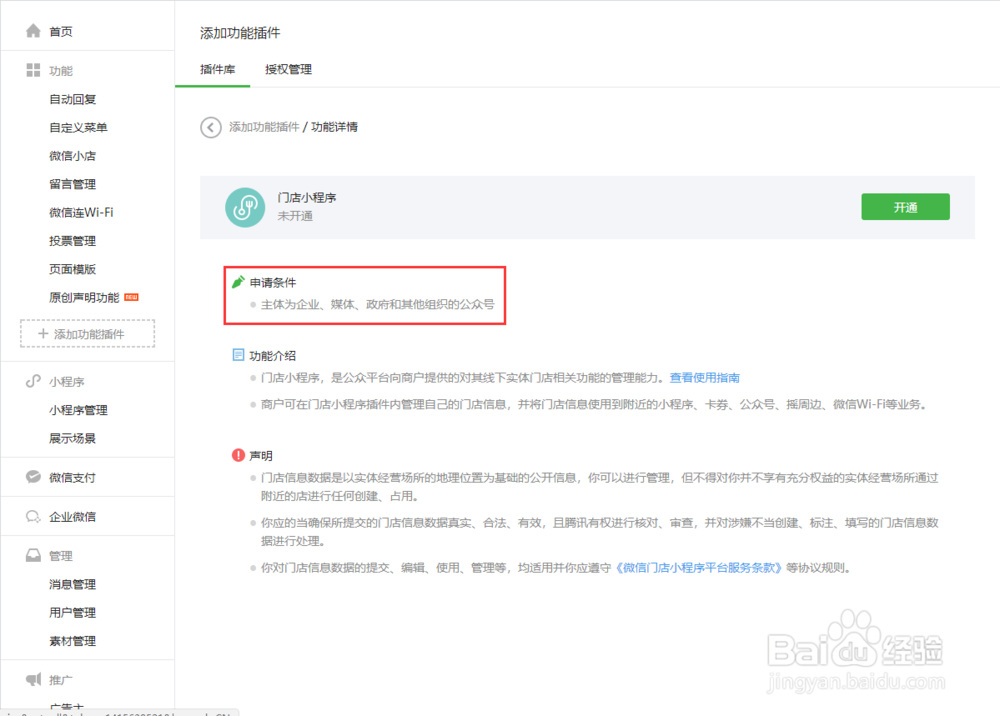Viewport: 1000px width, 716px height.
Task: Click the 添加功能插件 dashed button
Action: point(87,333)
